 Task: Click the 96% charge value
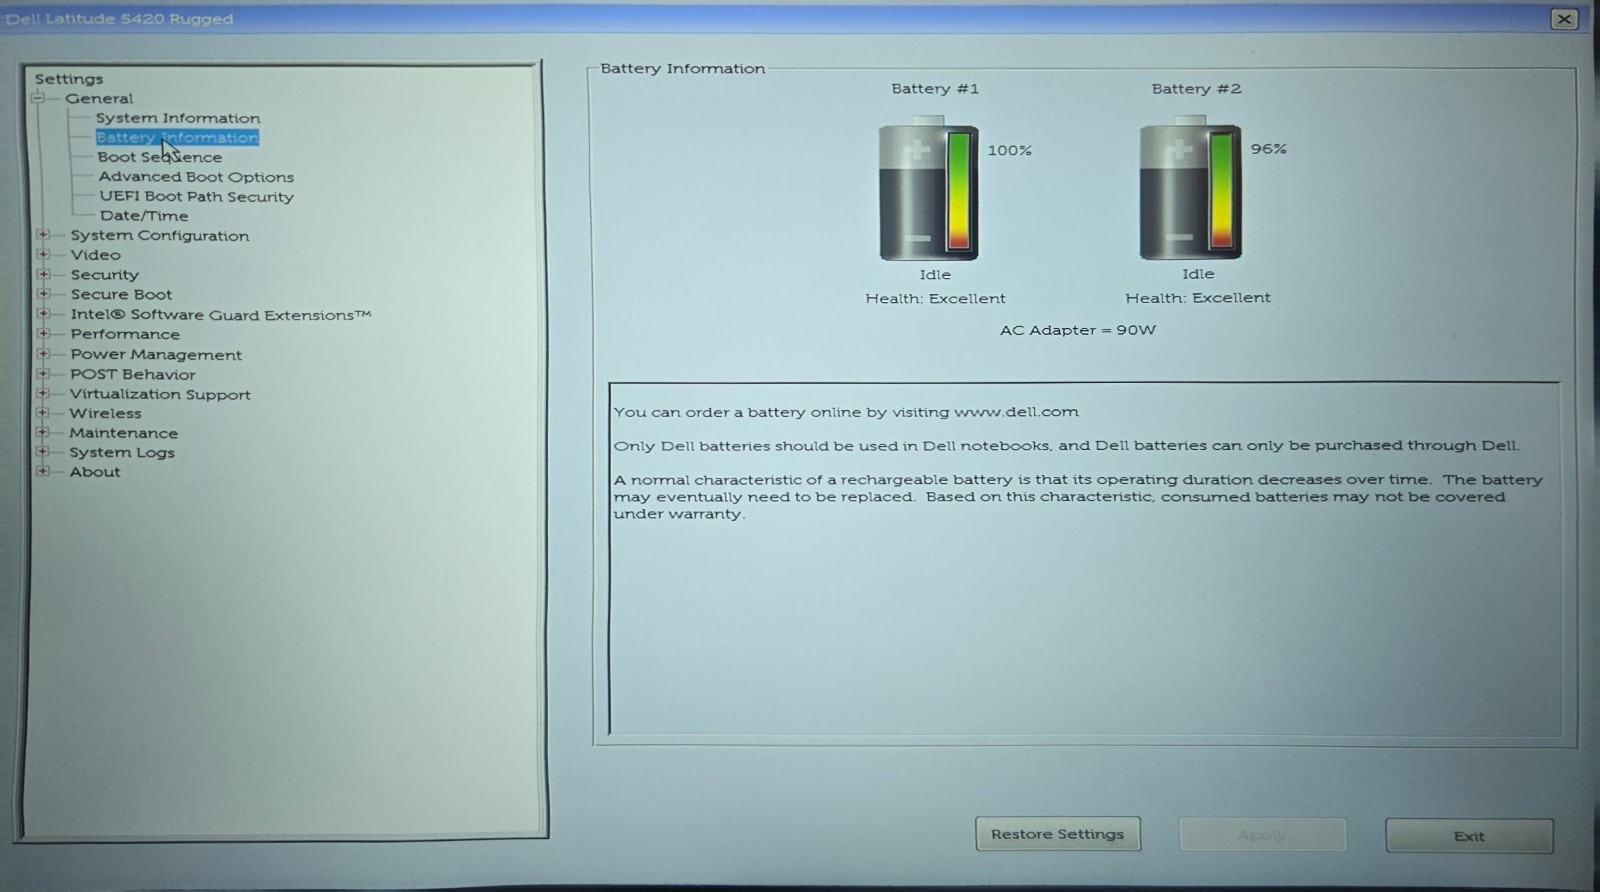[x=1268, y=148]
